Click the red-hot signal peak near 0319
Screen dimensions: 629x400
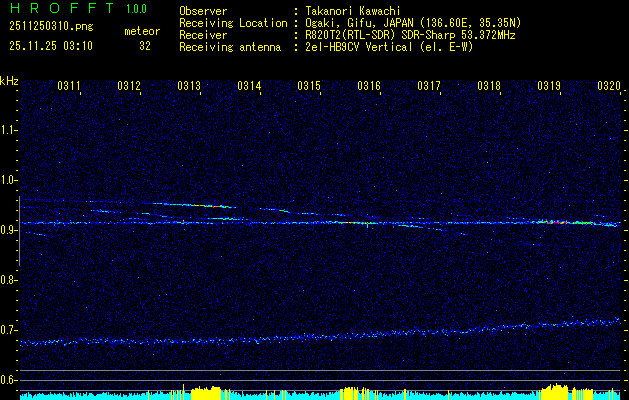pyautogui.click(x=556, y=222)
